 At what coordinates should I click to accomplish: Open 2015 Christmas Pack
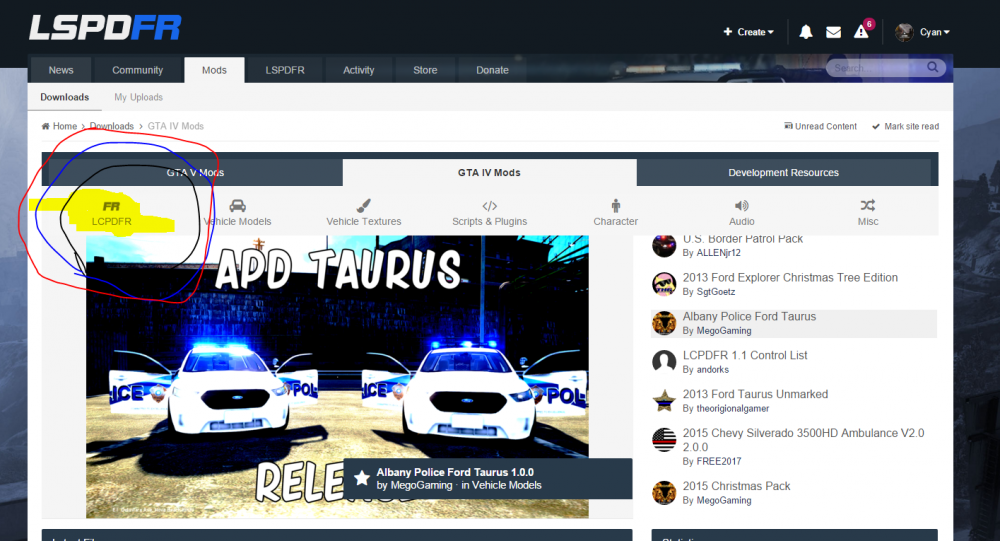coord(737,486)
